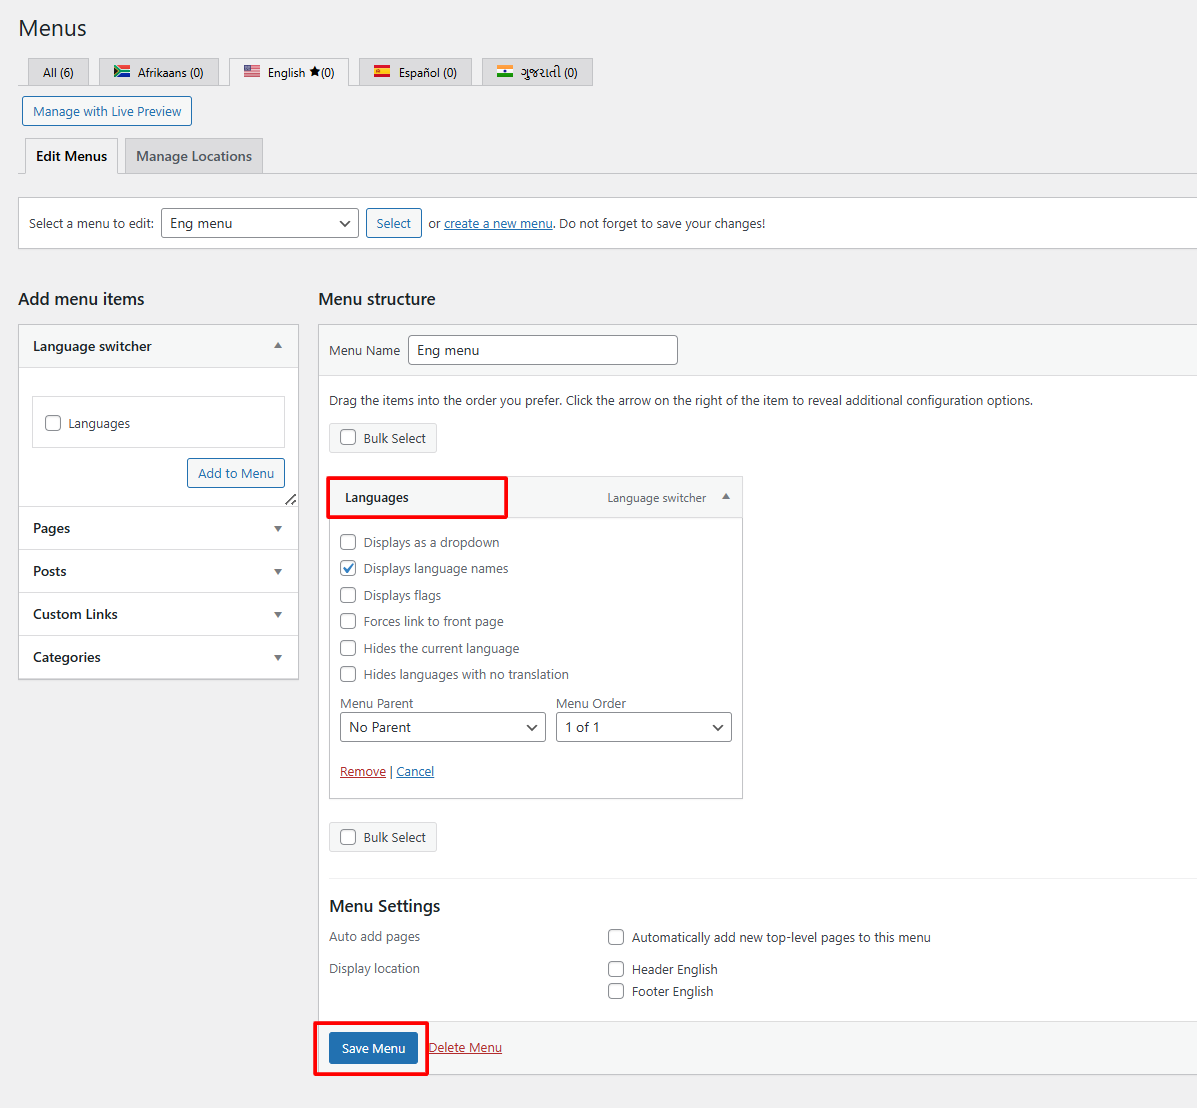This screenshot has height=1108, width=1197.
Task: Select the All (6) languages tab
Action: pyautogui.click(x=58, y=72)
